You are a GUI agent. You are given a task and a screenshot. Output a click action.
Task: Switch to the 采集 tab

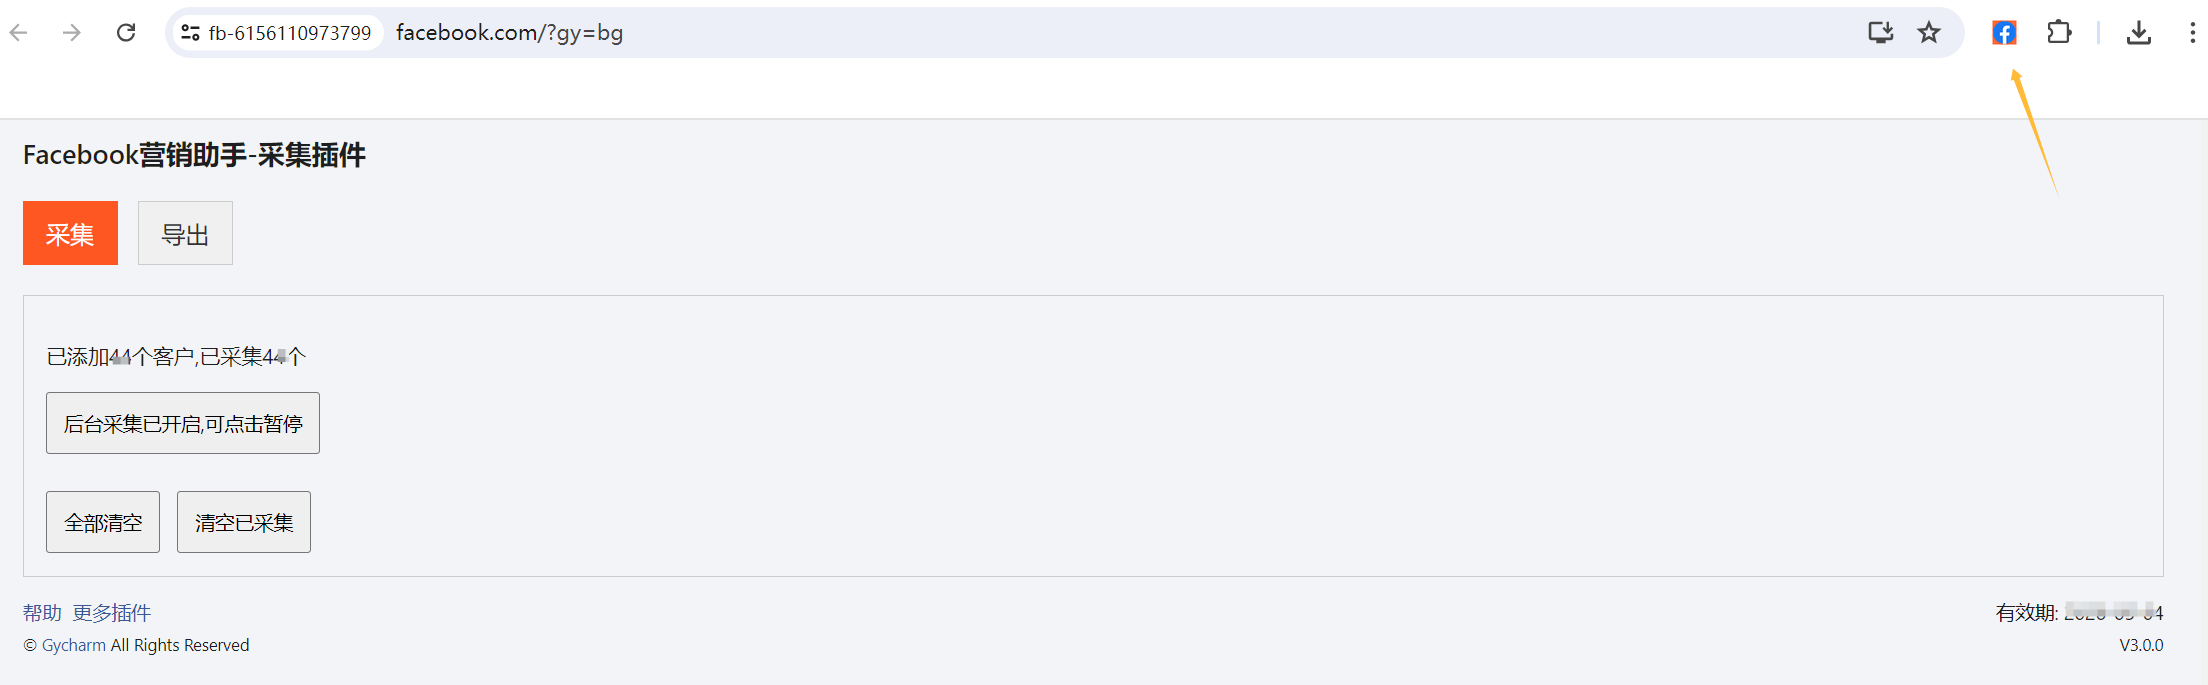70,233
